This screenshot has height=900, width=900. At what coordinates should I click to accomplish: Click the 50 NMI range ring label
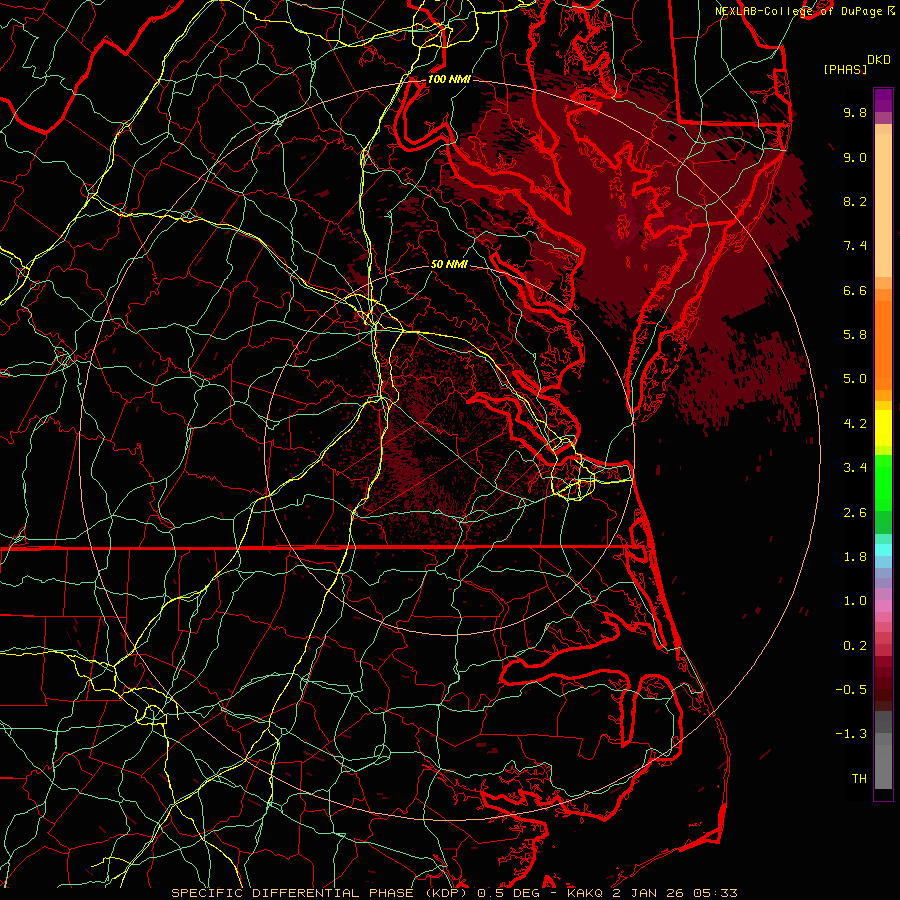coord(449,264)
